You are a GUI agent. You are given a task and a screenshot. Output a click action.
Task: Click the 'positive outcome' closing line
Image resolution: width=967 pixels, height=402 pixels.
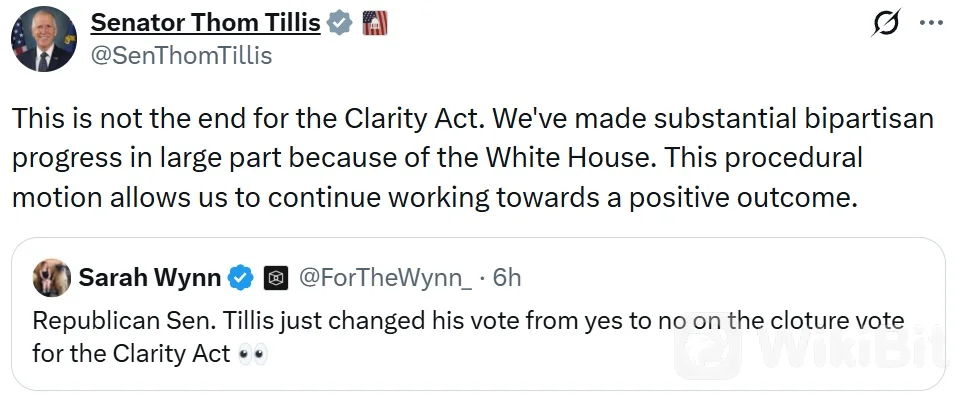[435, 198]
